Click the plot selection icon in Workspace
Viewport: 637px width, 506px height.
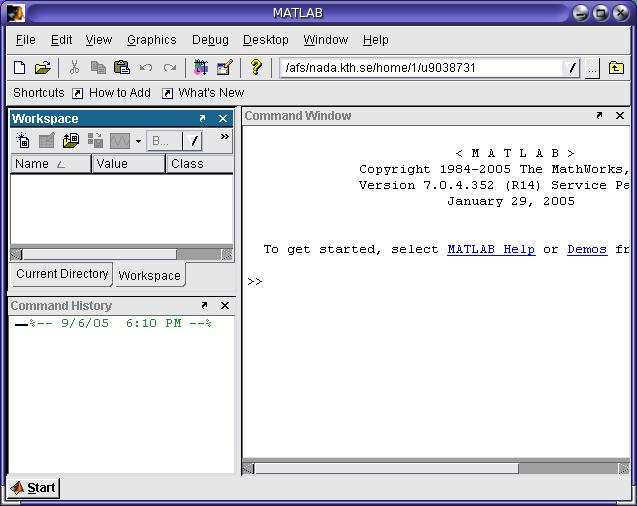coord(120,141)
